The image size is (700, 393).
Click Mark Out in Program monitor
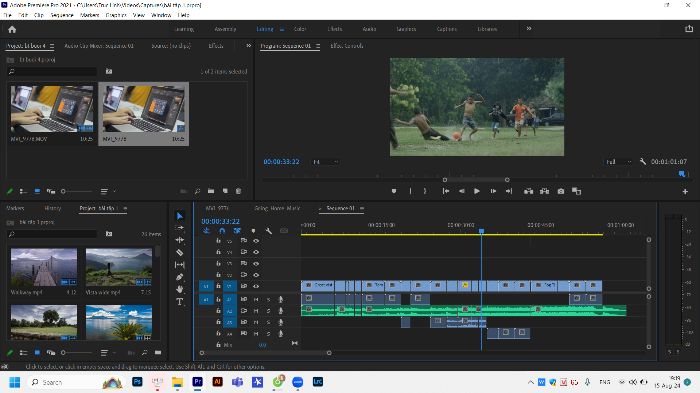(x=425, y=191)
